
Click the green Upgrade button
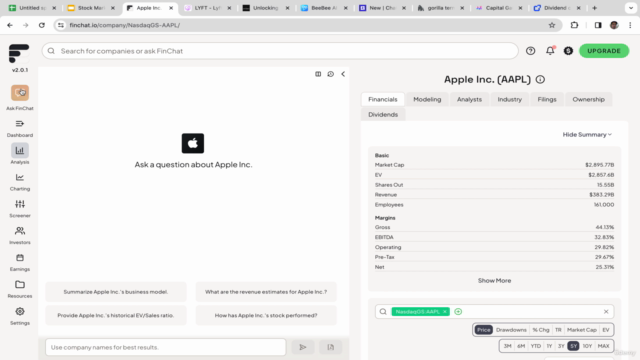(x=604, y=51)
